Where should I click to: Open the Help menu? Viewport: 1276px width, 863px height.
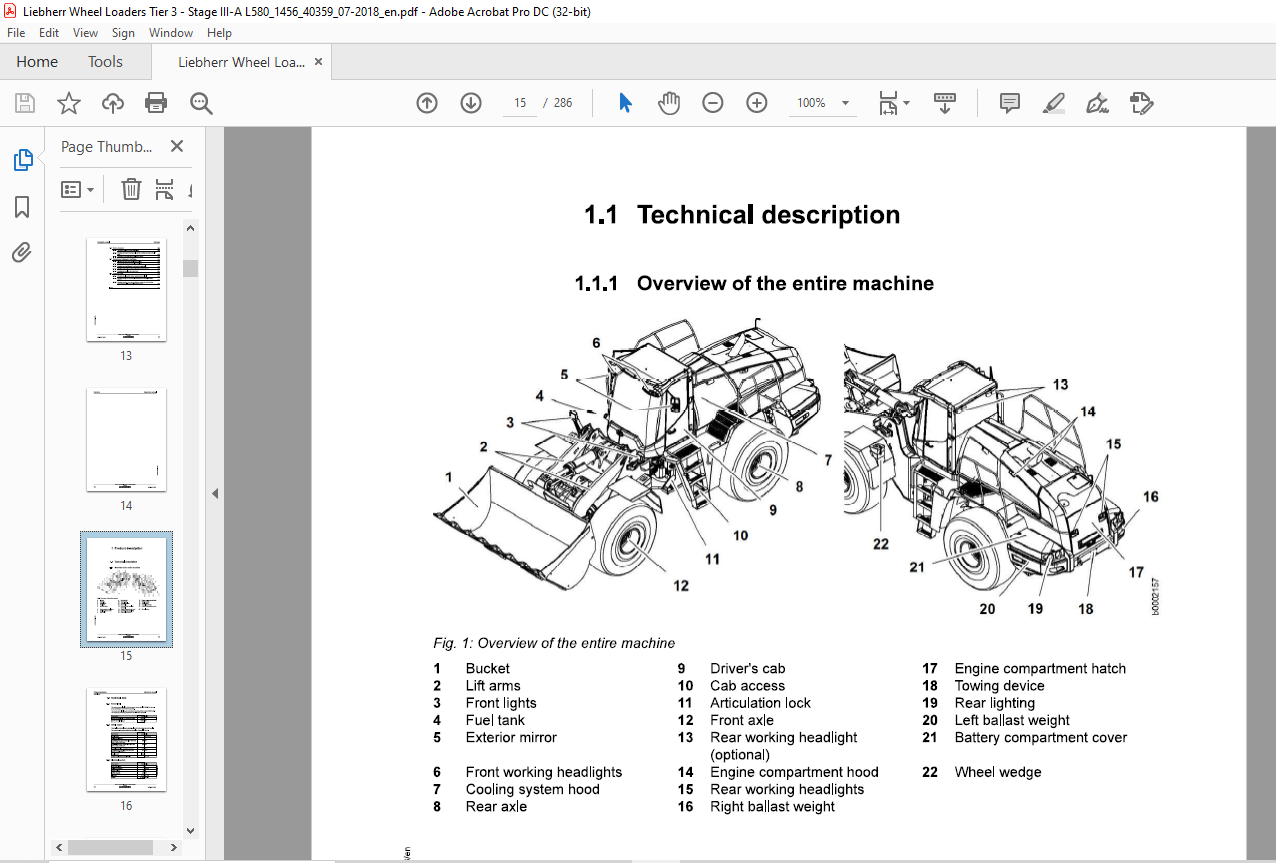point(219,33)
